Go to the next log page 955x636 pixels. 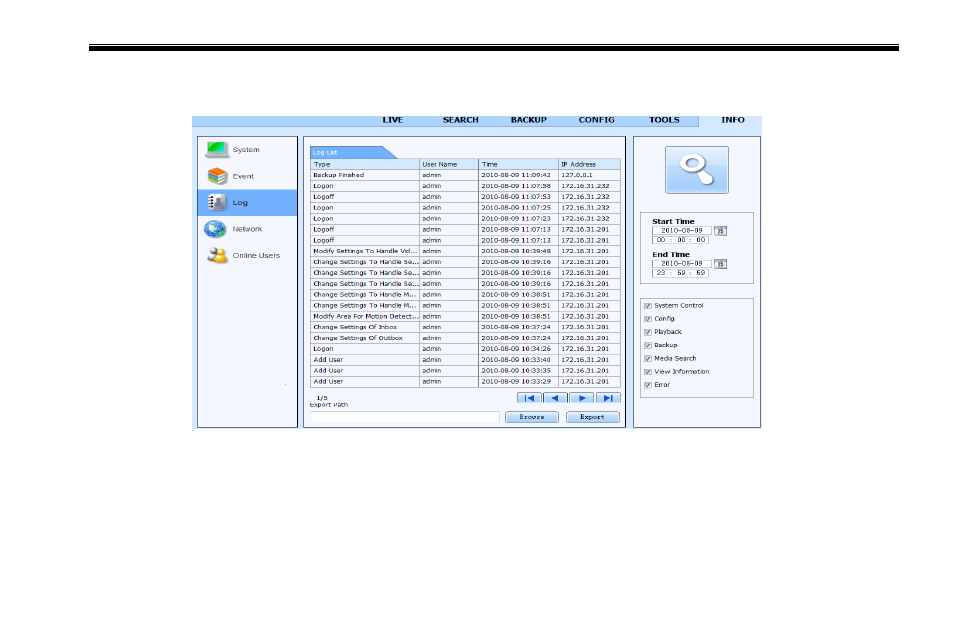(582, 398)
